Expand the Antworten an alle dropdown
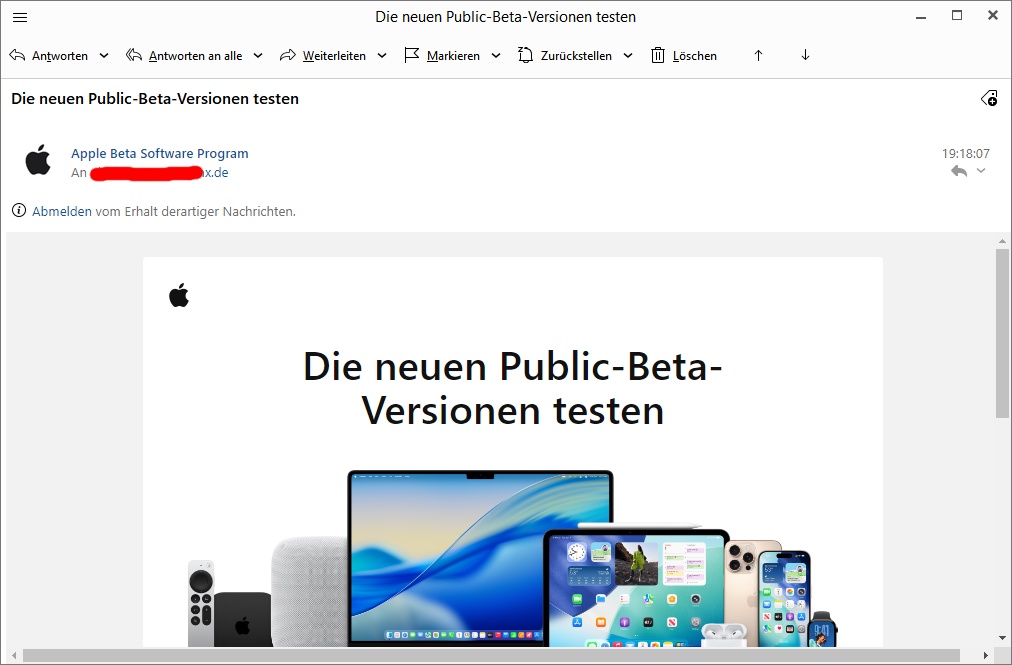Viewport: 1012px width, 665px height. (x=258, y=56)
